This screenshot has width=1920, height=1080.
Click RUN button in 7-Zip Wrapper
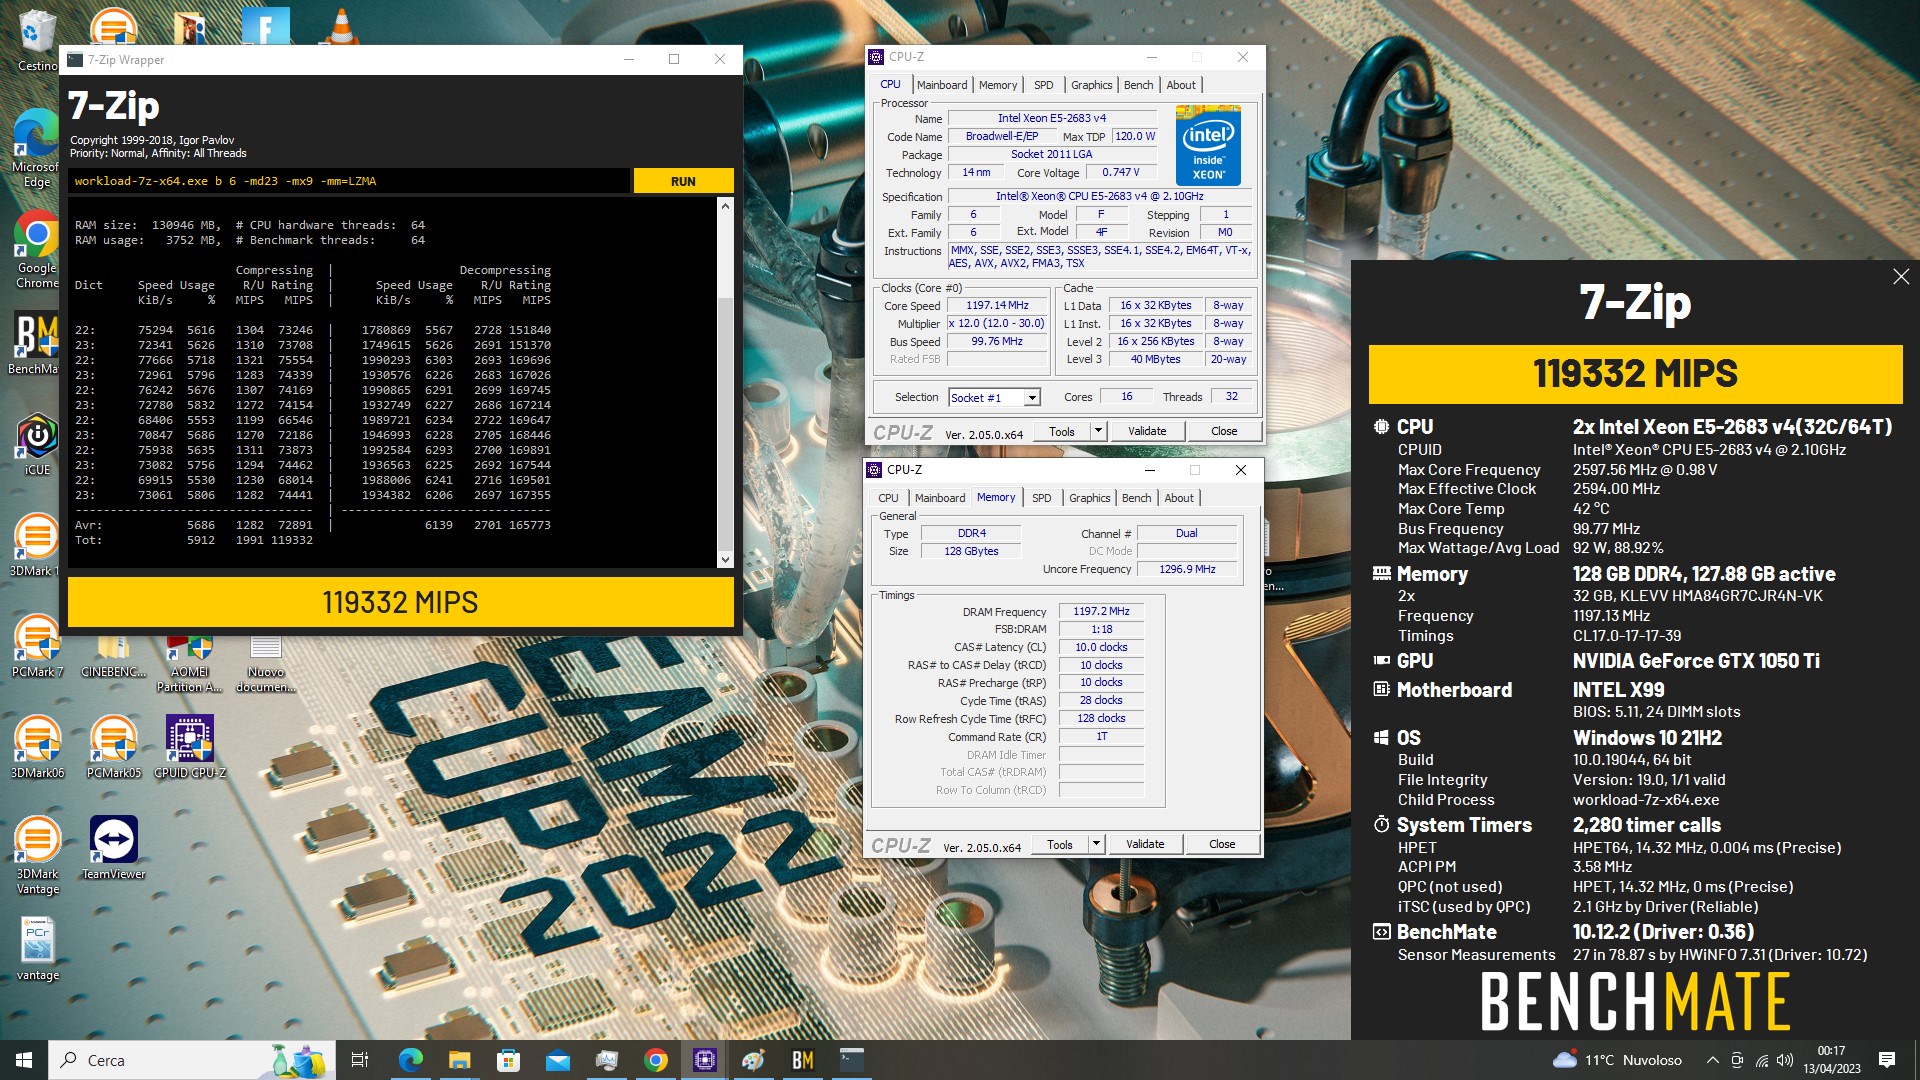tap(683, 181)
